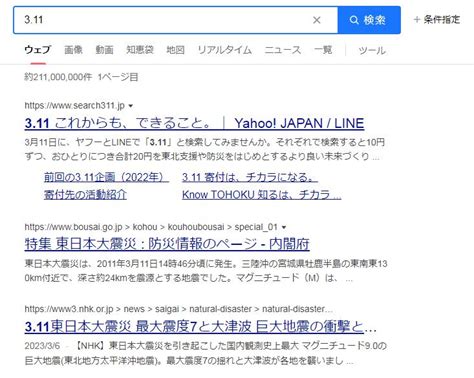This screenshot has height=378, width=474.
Task: Open sitelink 3.11 寄付は、チカラになる。
Action: click(250, 177)
